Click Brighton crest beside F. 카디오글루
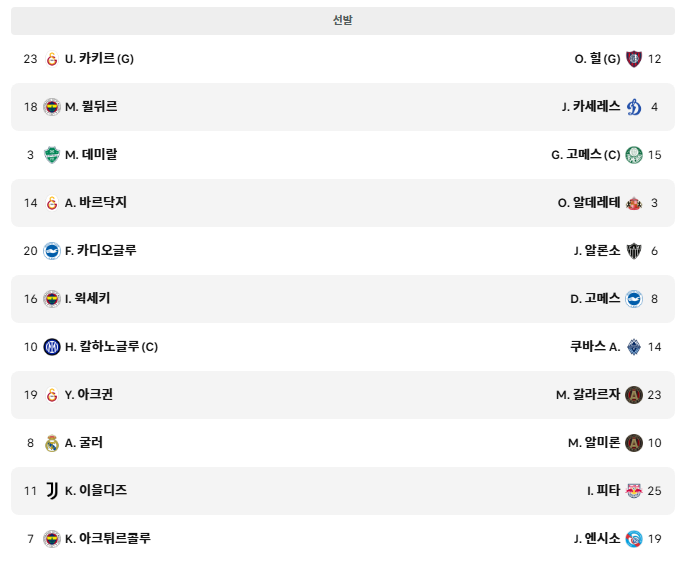 coord(52,251)
